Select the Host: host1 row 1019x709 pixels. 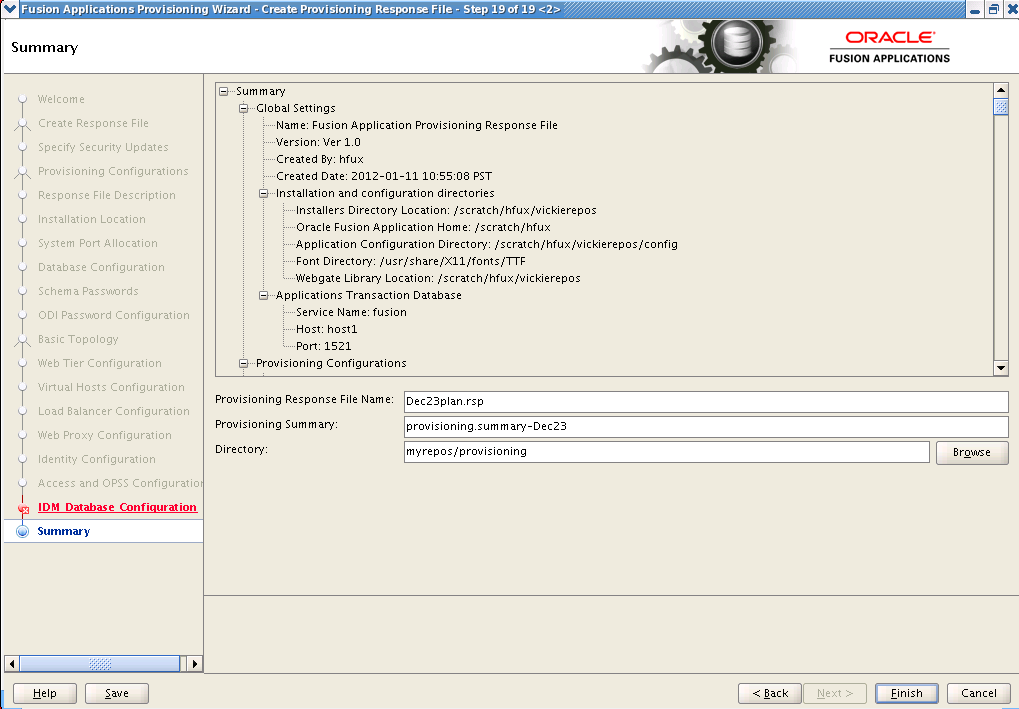click(326, 329)
